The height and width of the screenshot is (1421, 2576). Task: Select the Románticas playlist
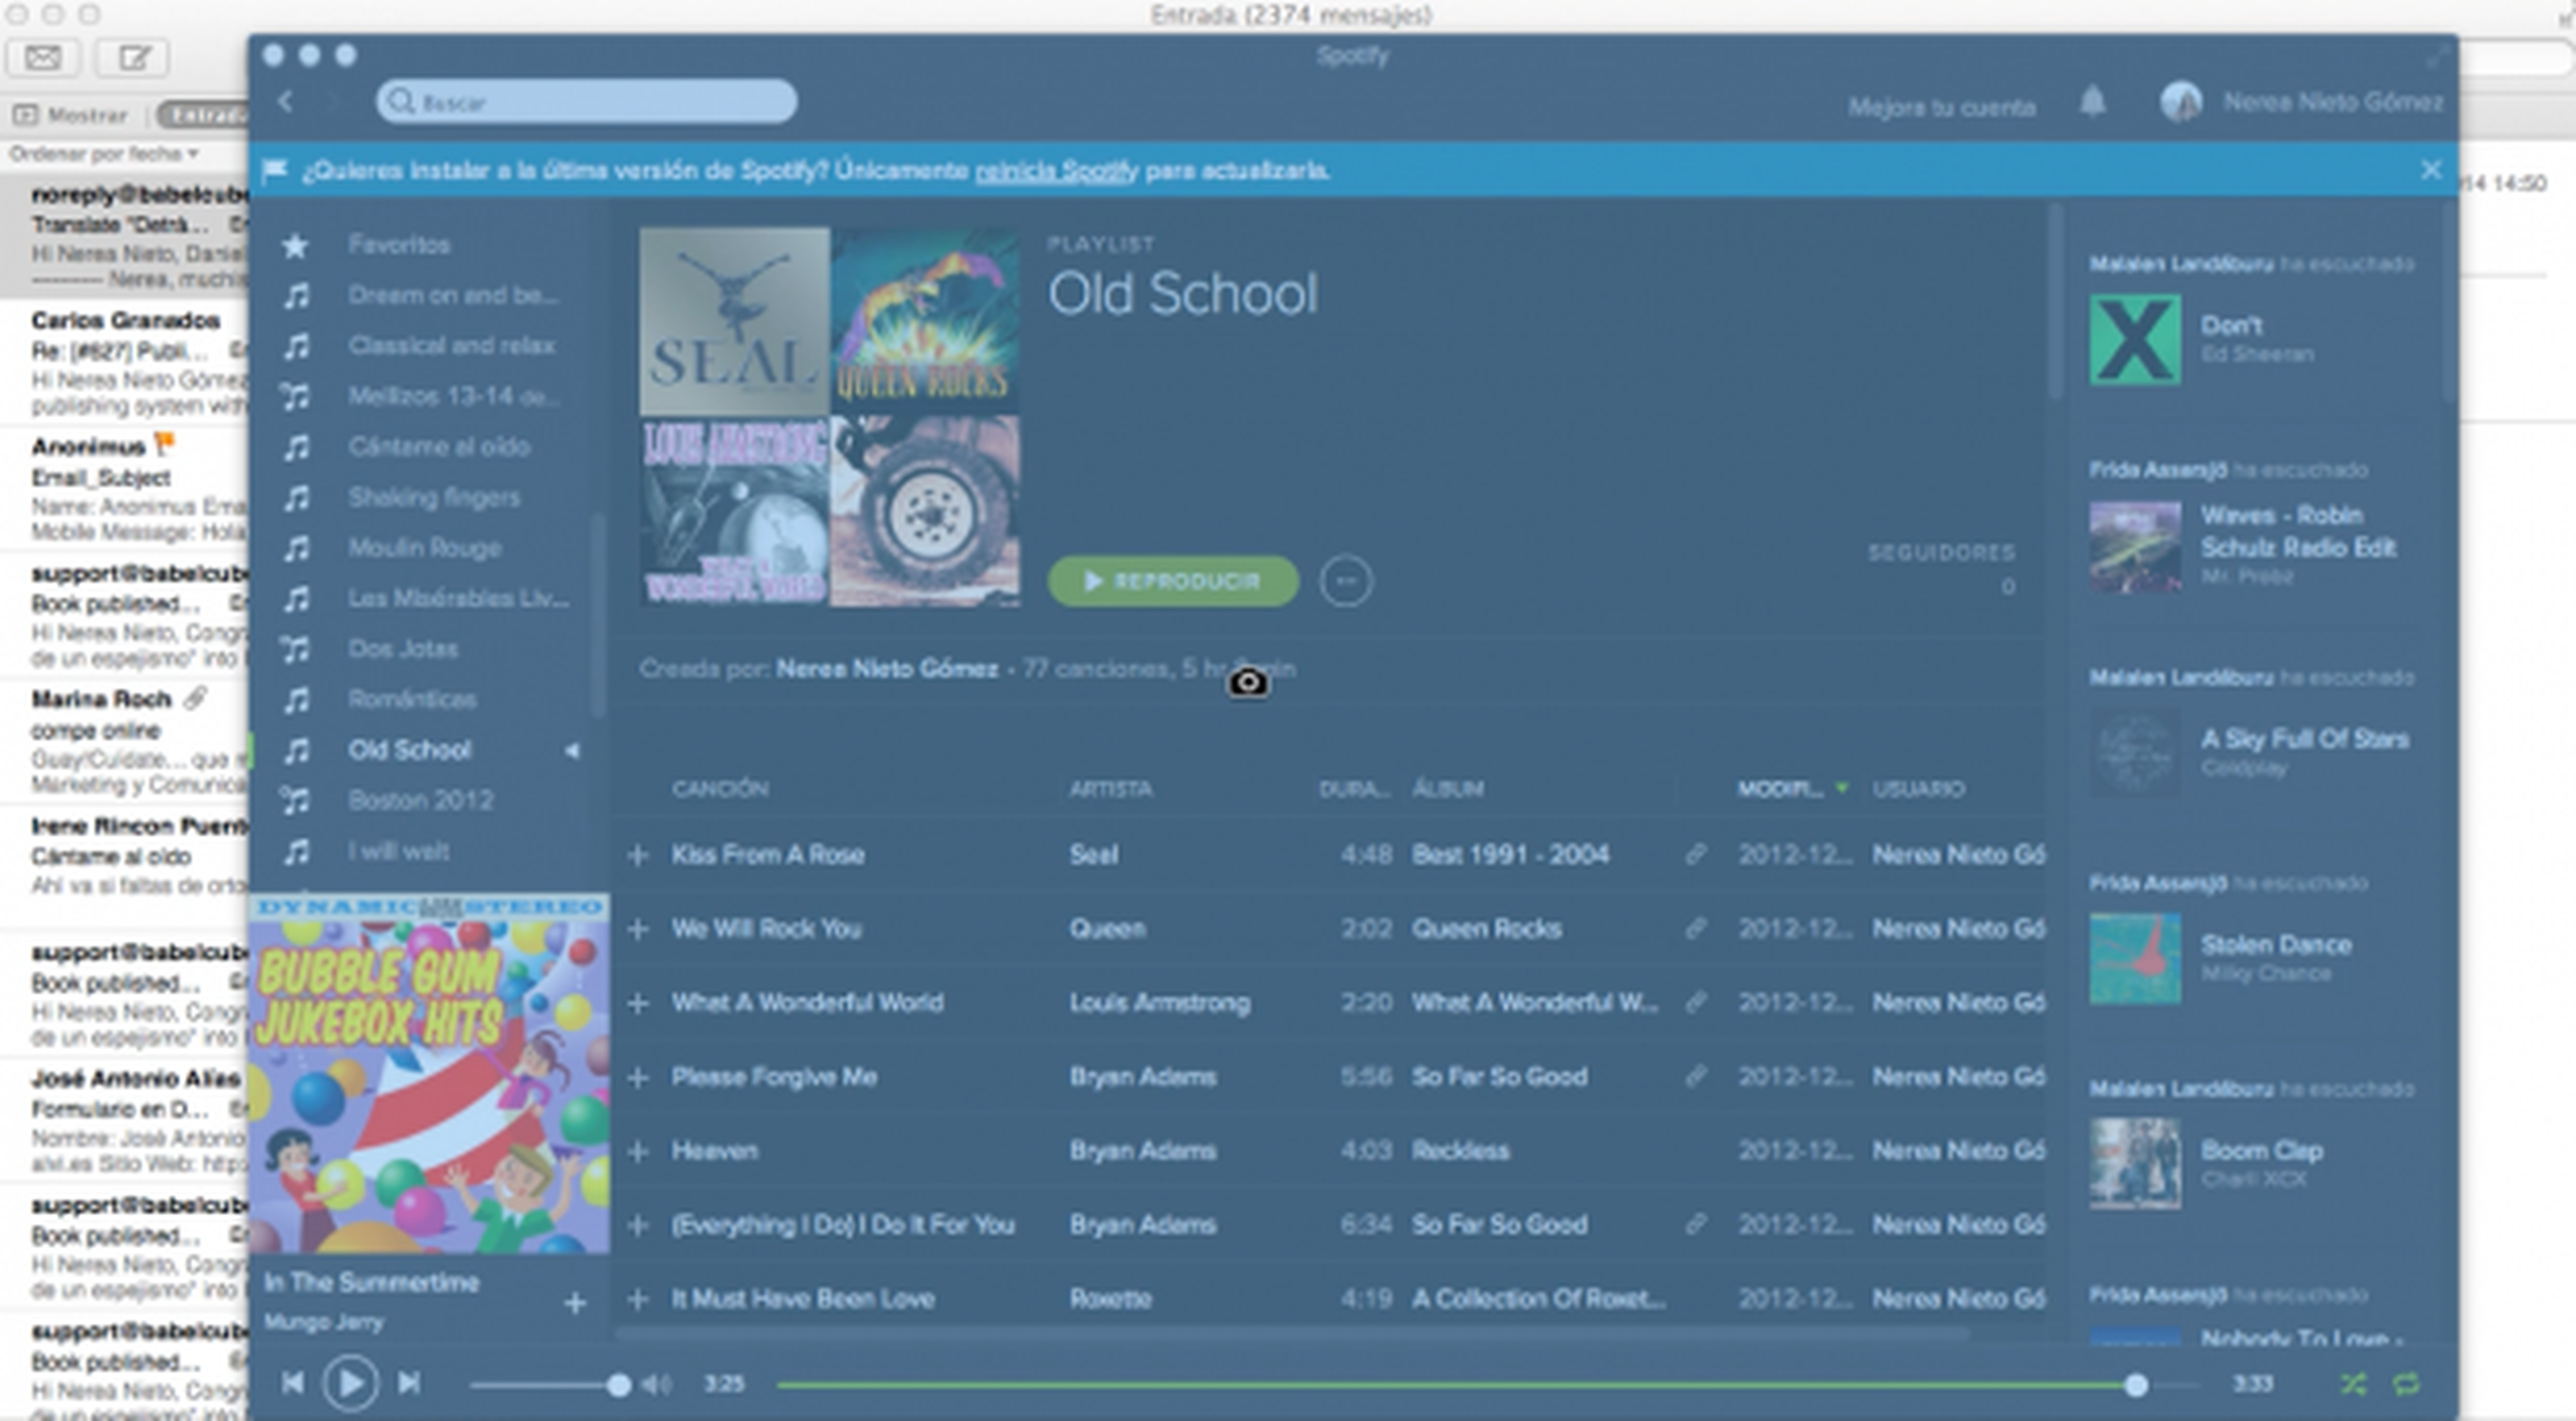coord(412,699)
